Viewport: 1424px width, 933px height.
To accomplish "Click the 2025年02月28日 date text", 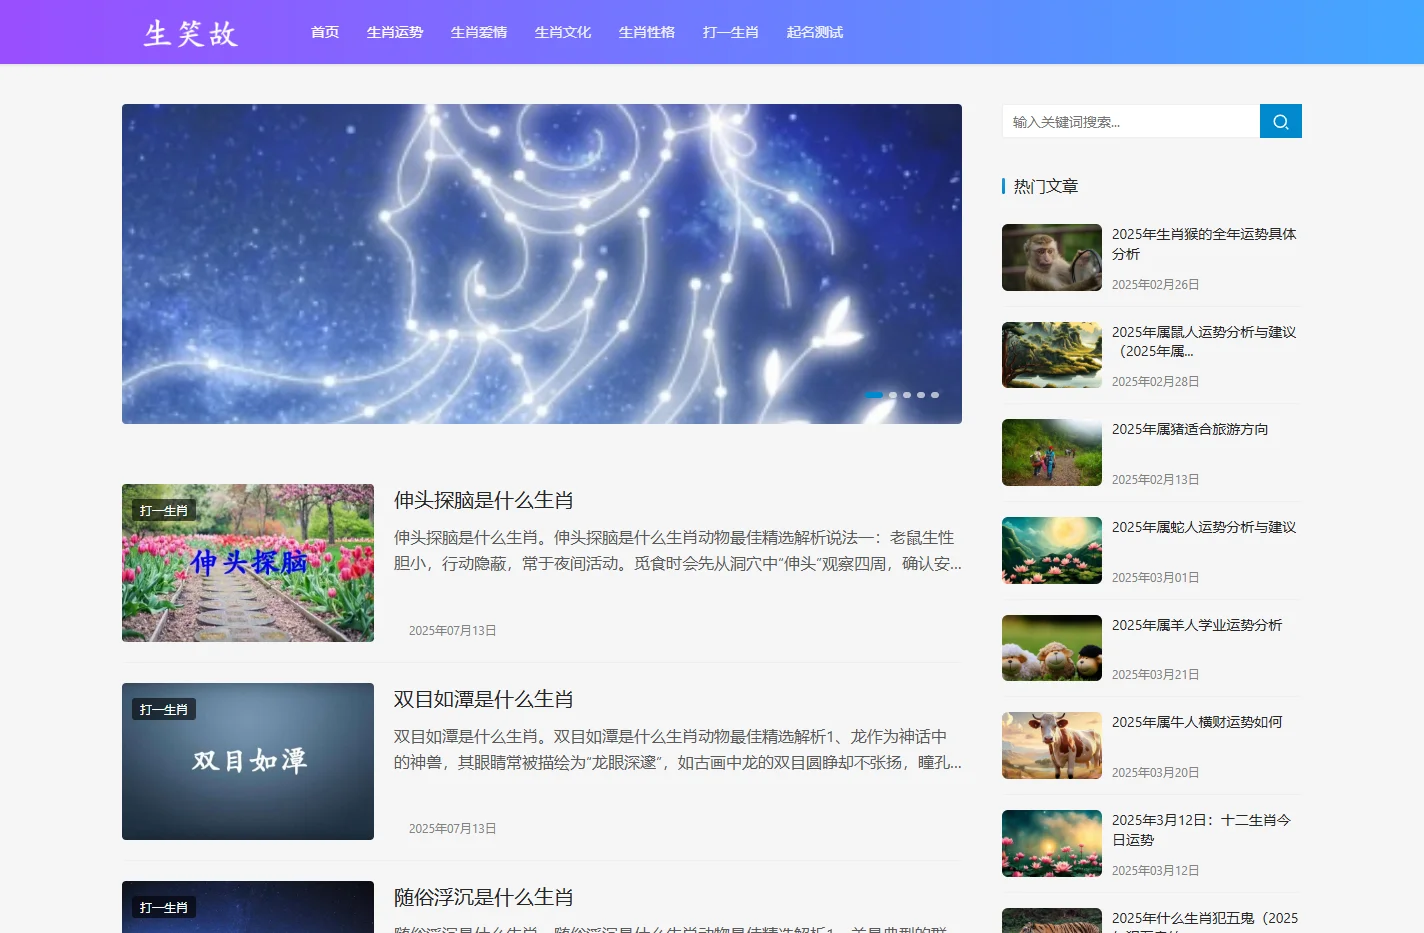I will [x=1156, y=382].
